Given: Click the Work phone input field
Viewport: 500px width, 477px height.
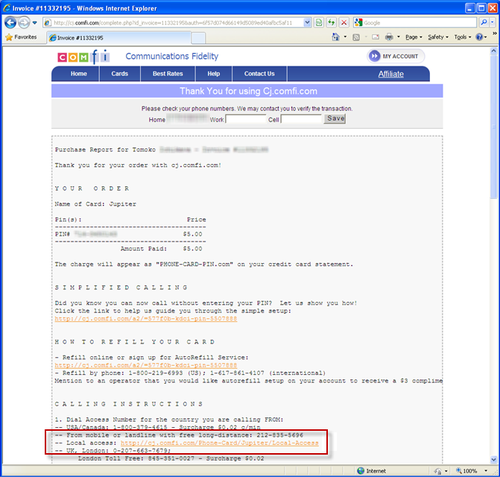Looking at the screenshot, I should [246, 119].
